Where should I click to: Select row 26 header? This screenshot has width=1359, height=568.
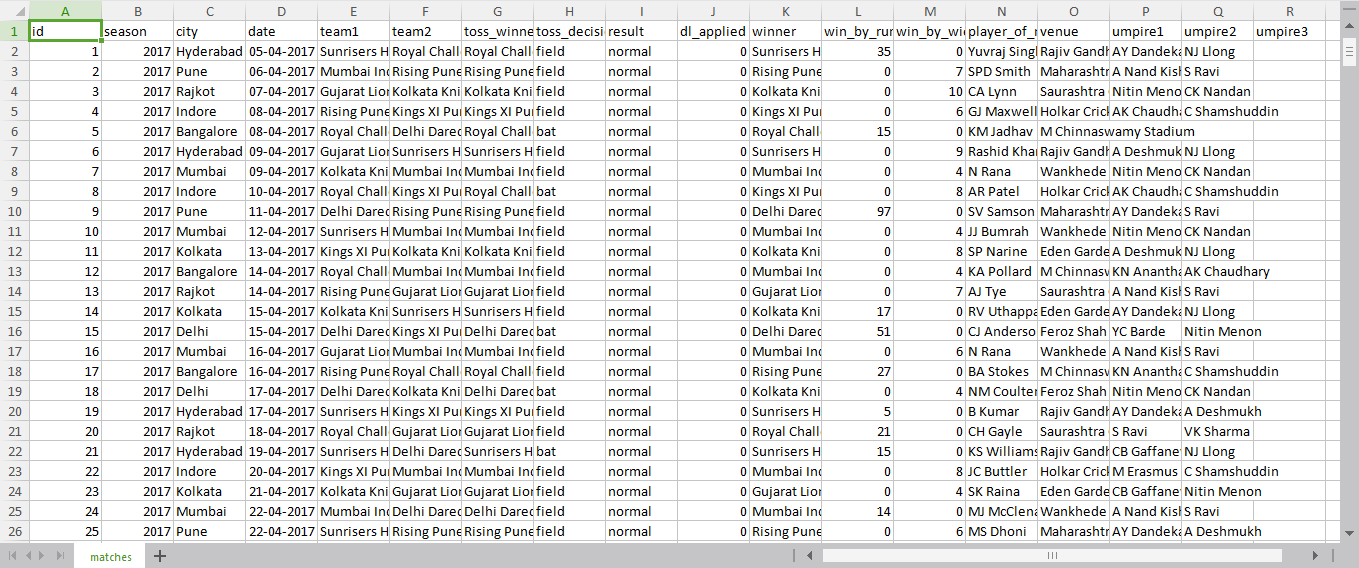pos(14,531)
